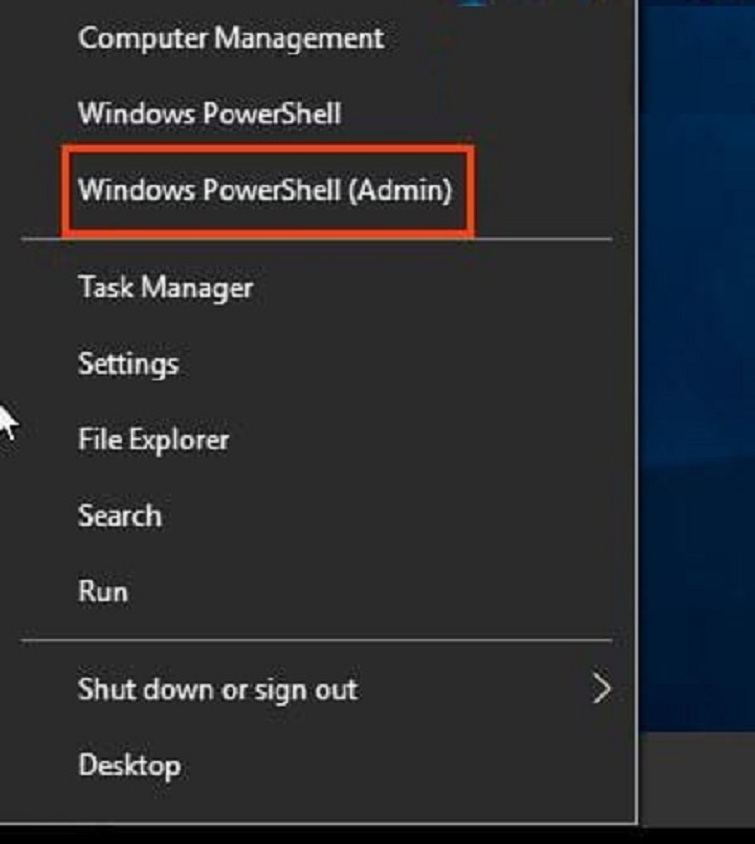Screen dimensions: 755x844
Task: Open the Settings entry
Action: 128,363
